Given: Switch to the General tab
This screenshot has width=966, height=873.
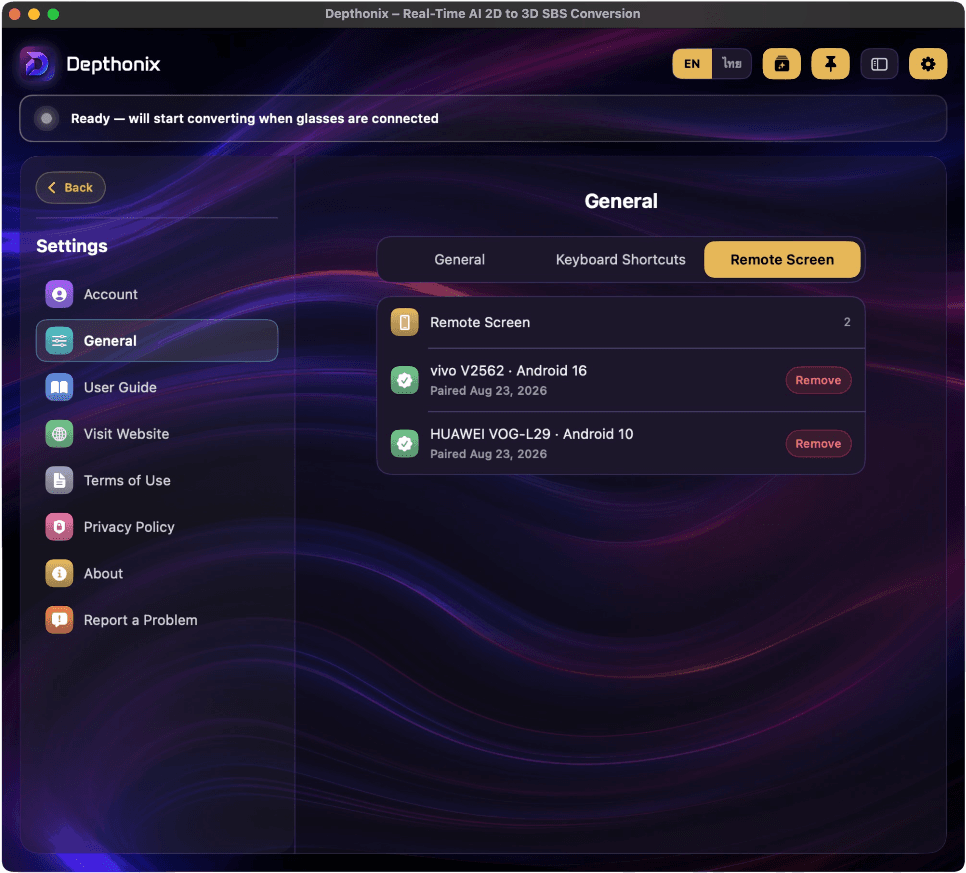Looking at the screenshot, I should click(x=459, y=259).
